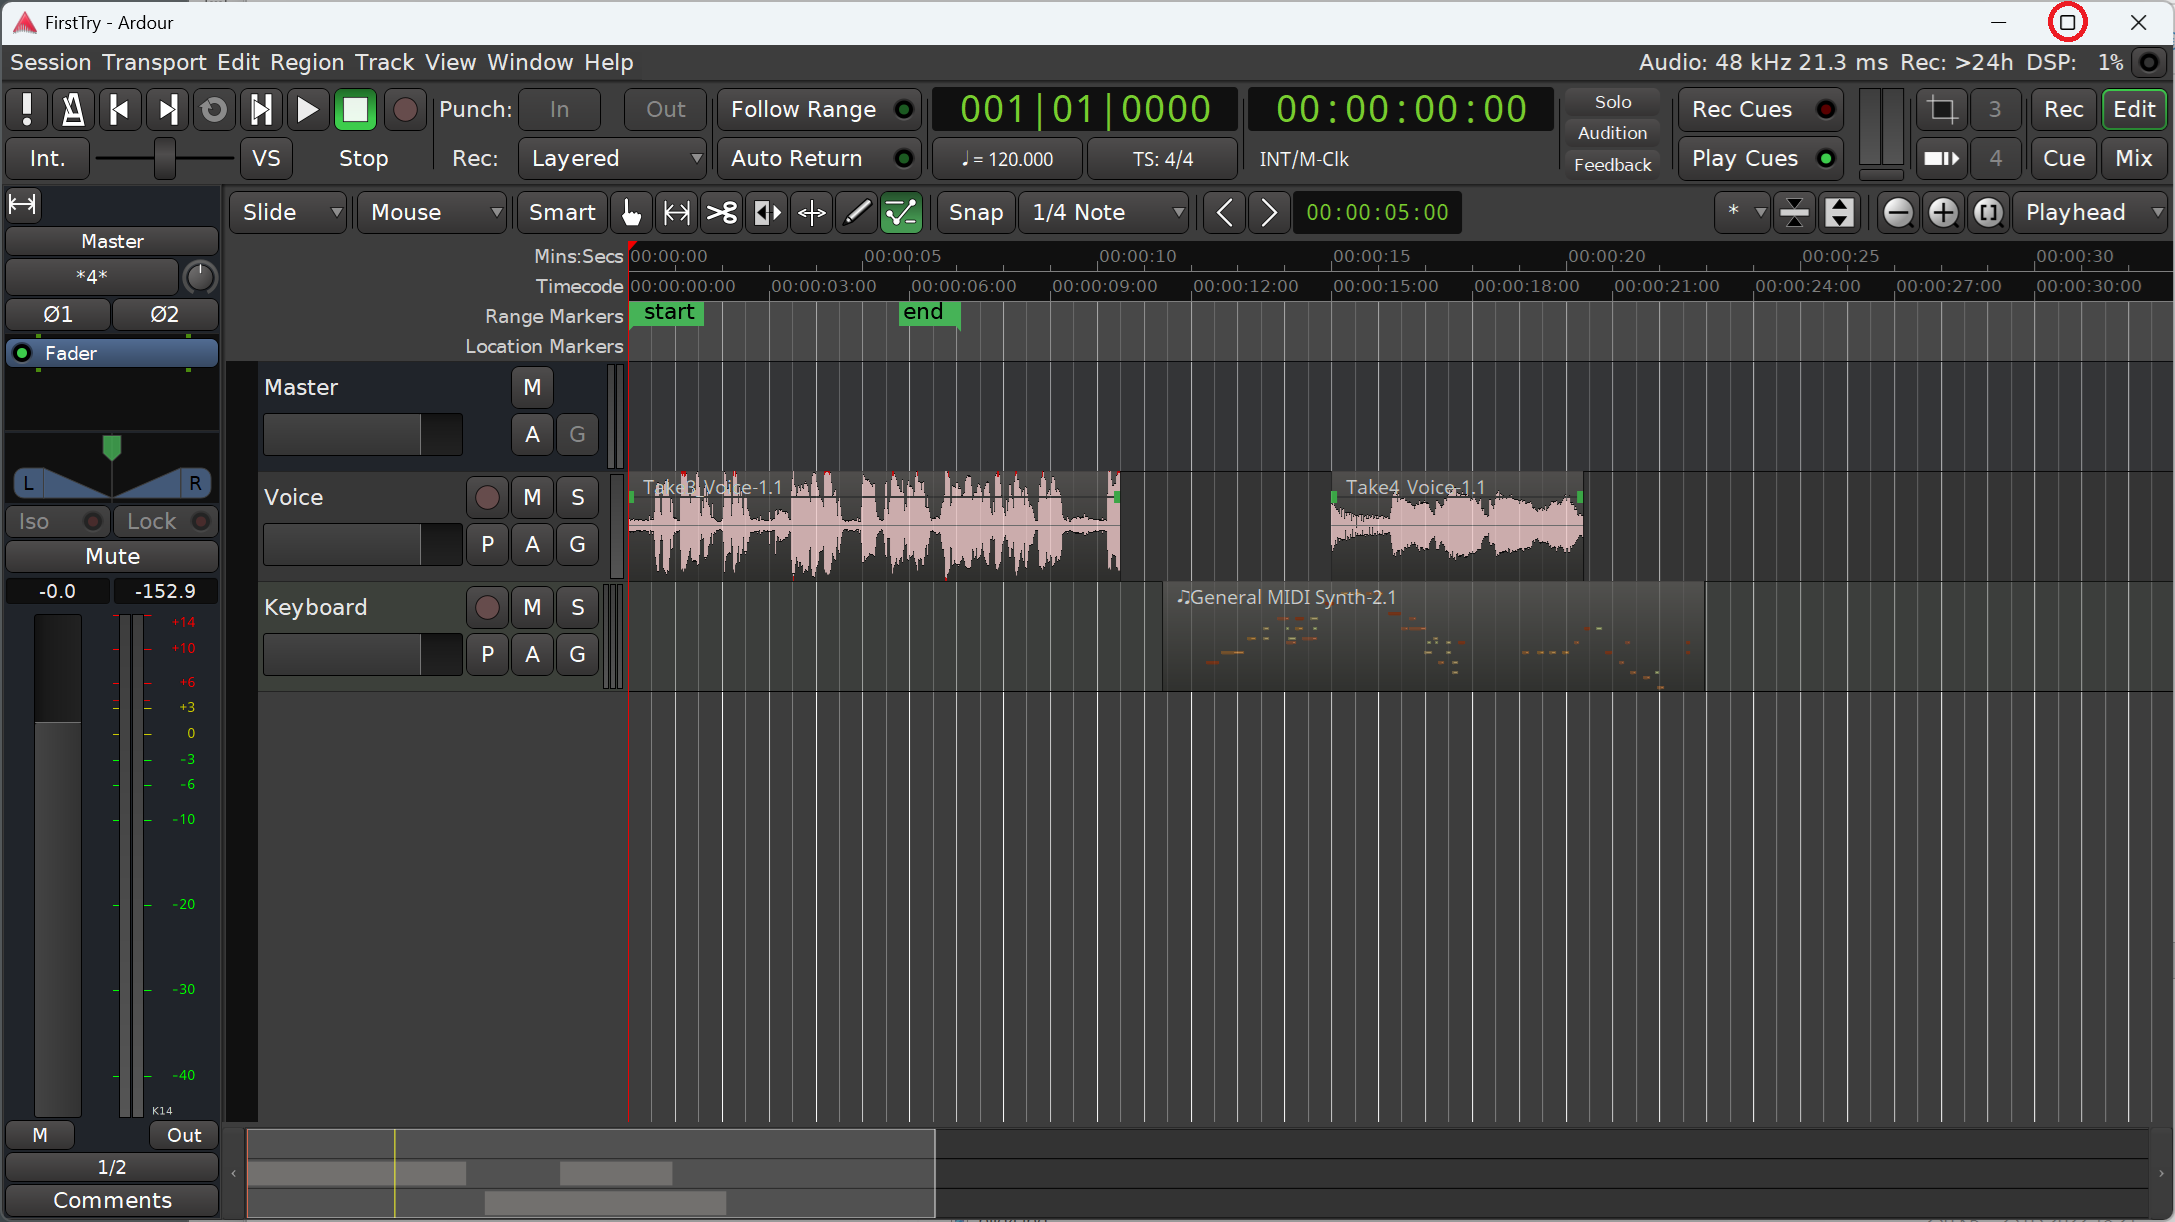Image resolution: width=2175 pixels, height=1222 pixels.
Task: Toggle the metronome click icon
Action: [x=73, y=109]
